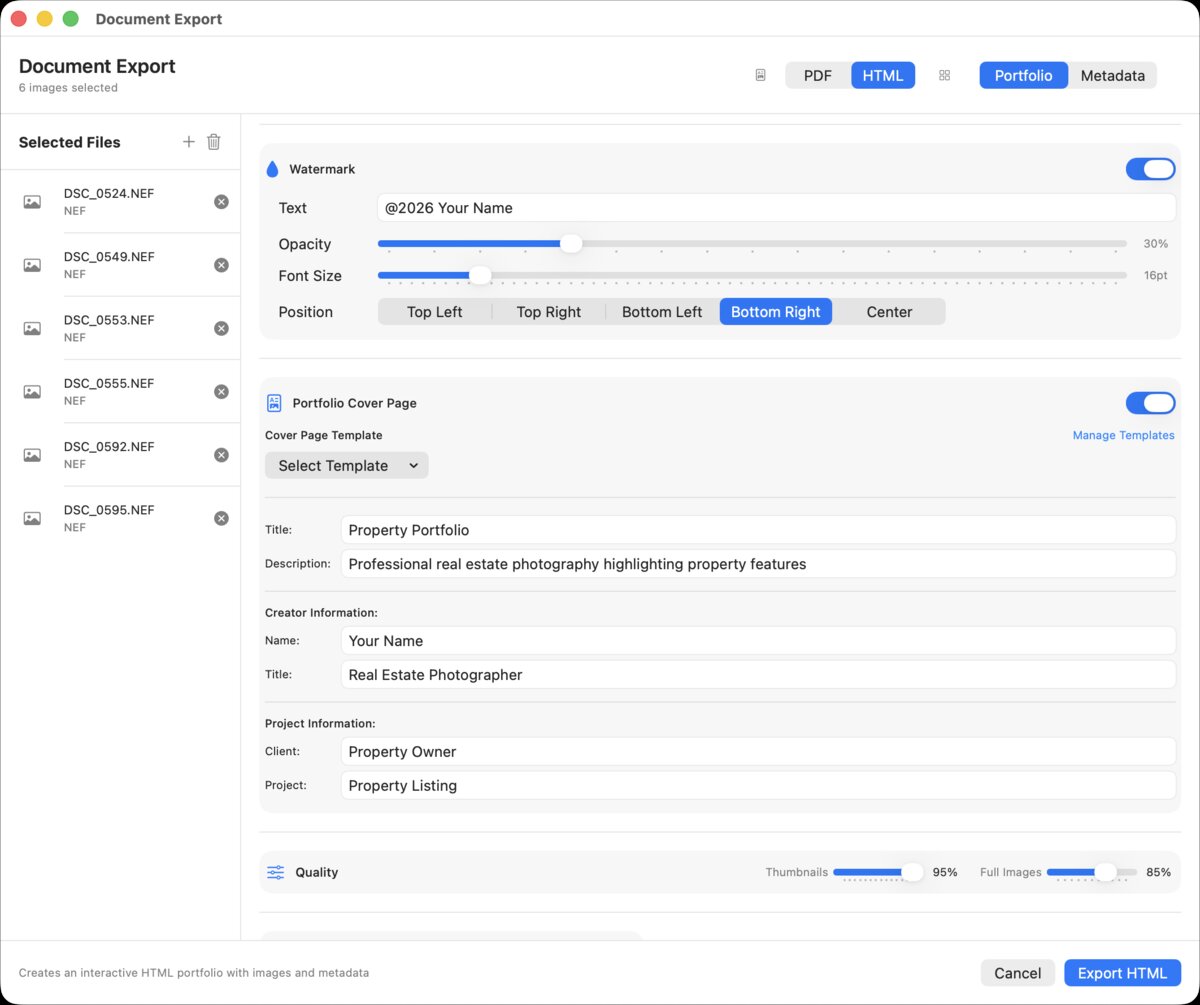Click the Quality sliders icon

pyautogui.click(x=274, y=872)
